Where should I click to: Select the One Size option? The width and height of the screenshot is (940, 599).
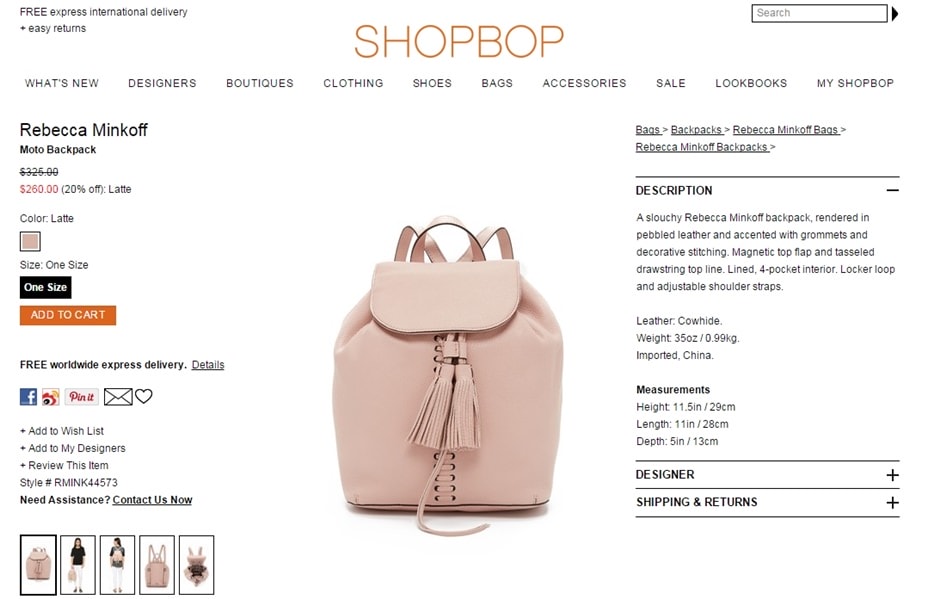click(x=46, y=287)
